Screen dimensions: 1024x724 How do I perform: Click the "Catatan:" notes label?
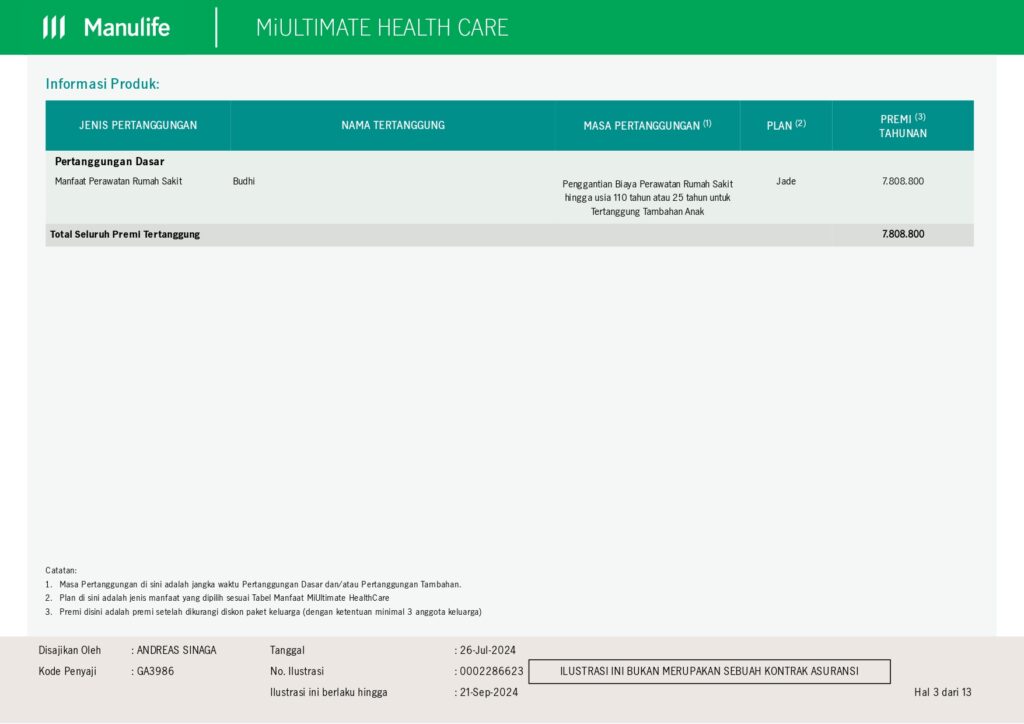pyautogui.click(x=61, y=571)
